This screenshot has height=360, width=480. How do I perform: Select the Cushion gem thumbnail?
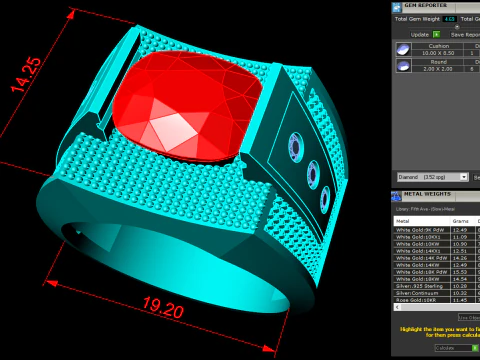[x=403, y=49]
